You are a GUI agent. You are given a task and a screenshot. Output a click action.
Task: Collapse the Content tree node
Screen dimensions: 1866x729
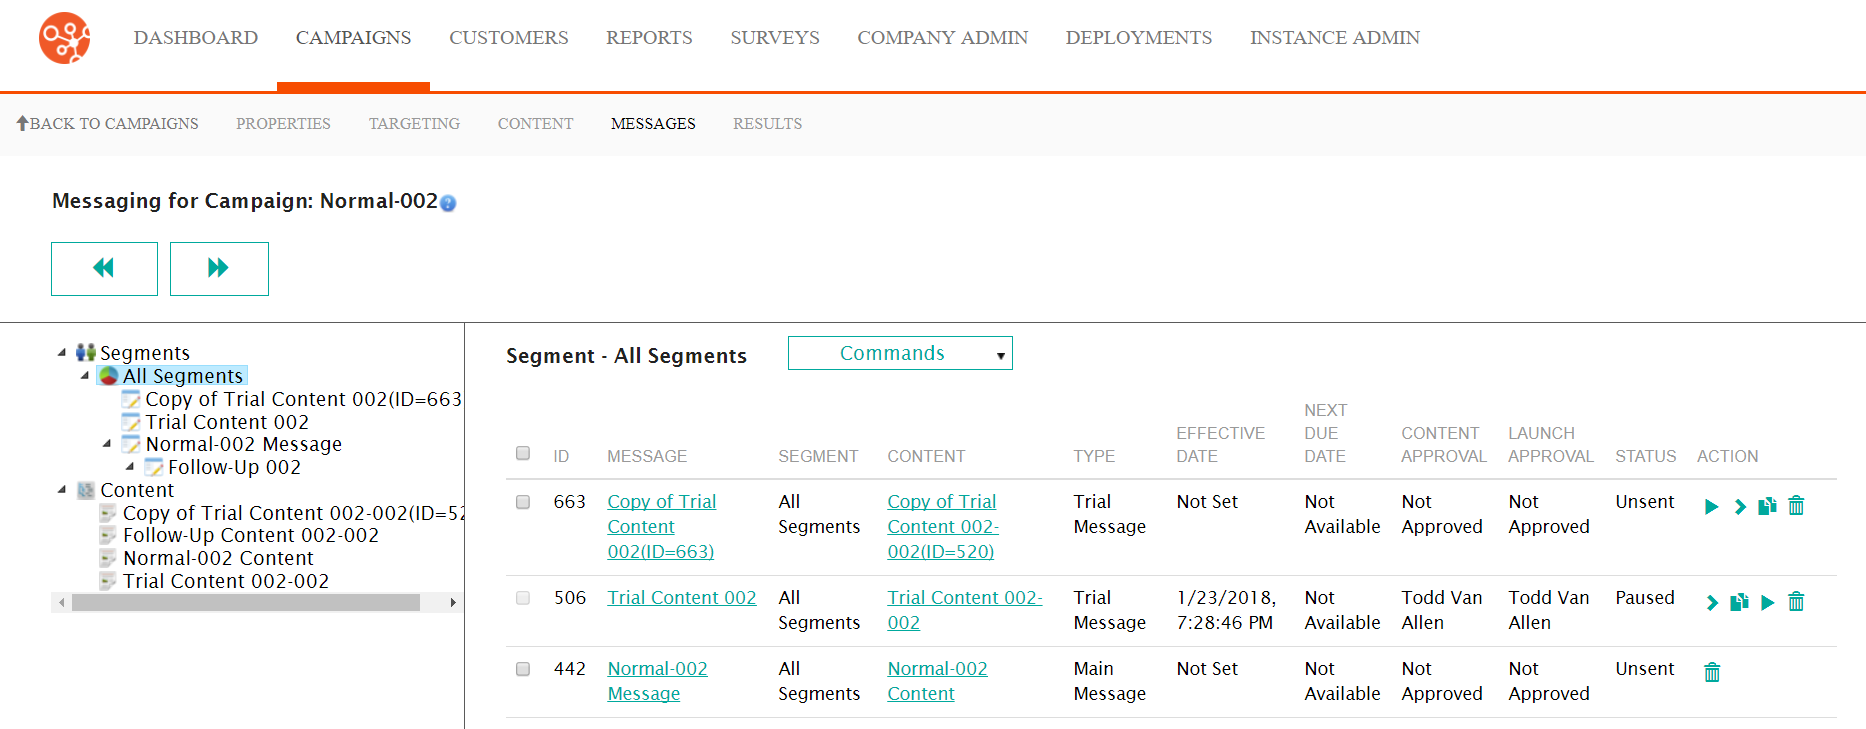(62, 489)
